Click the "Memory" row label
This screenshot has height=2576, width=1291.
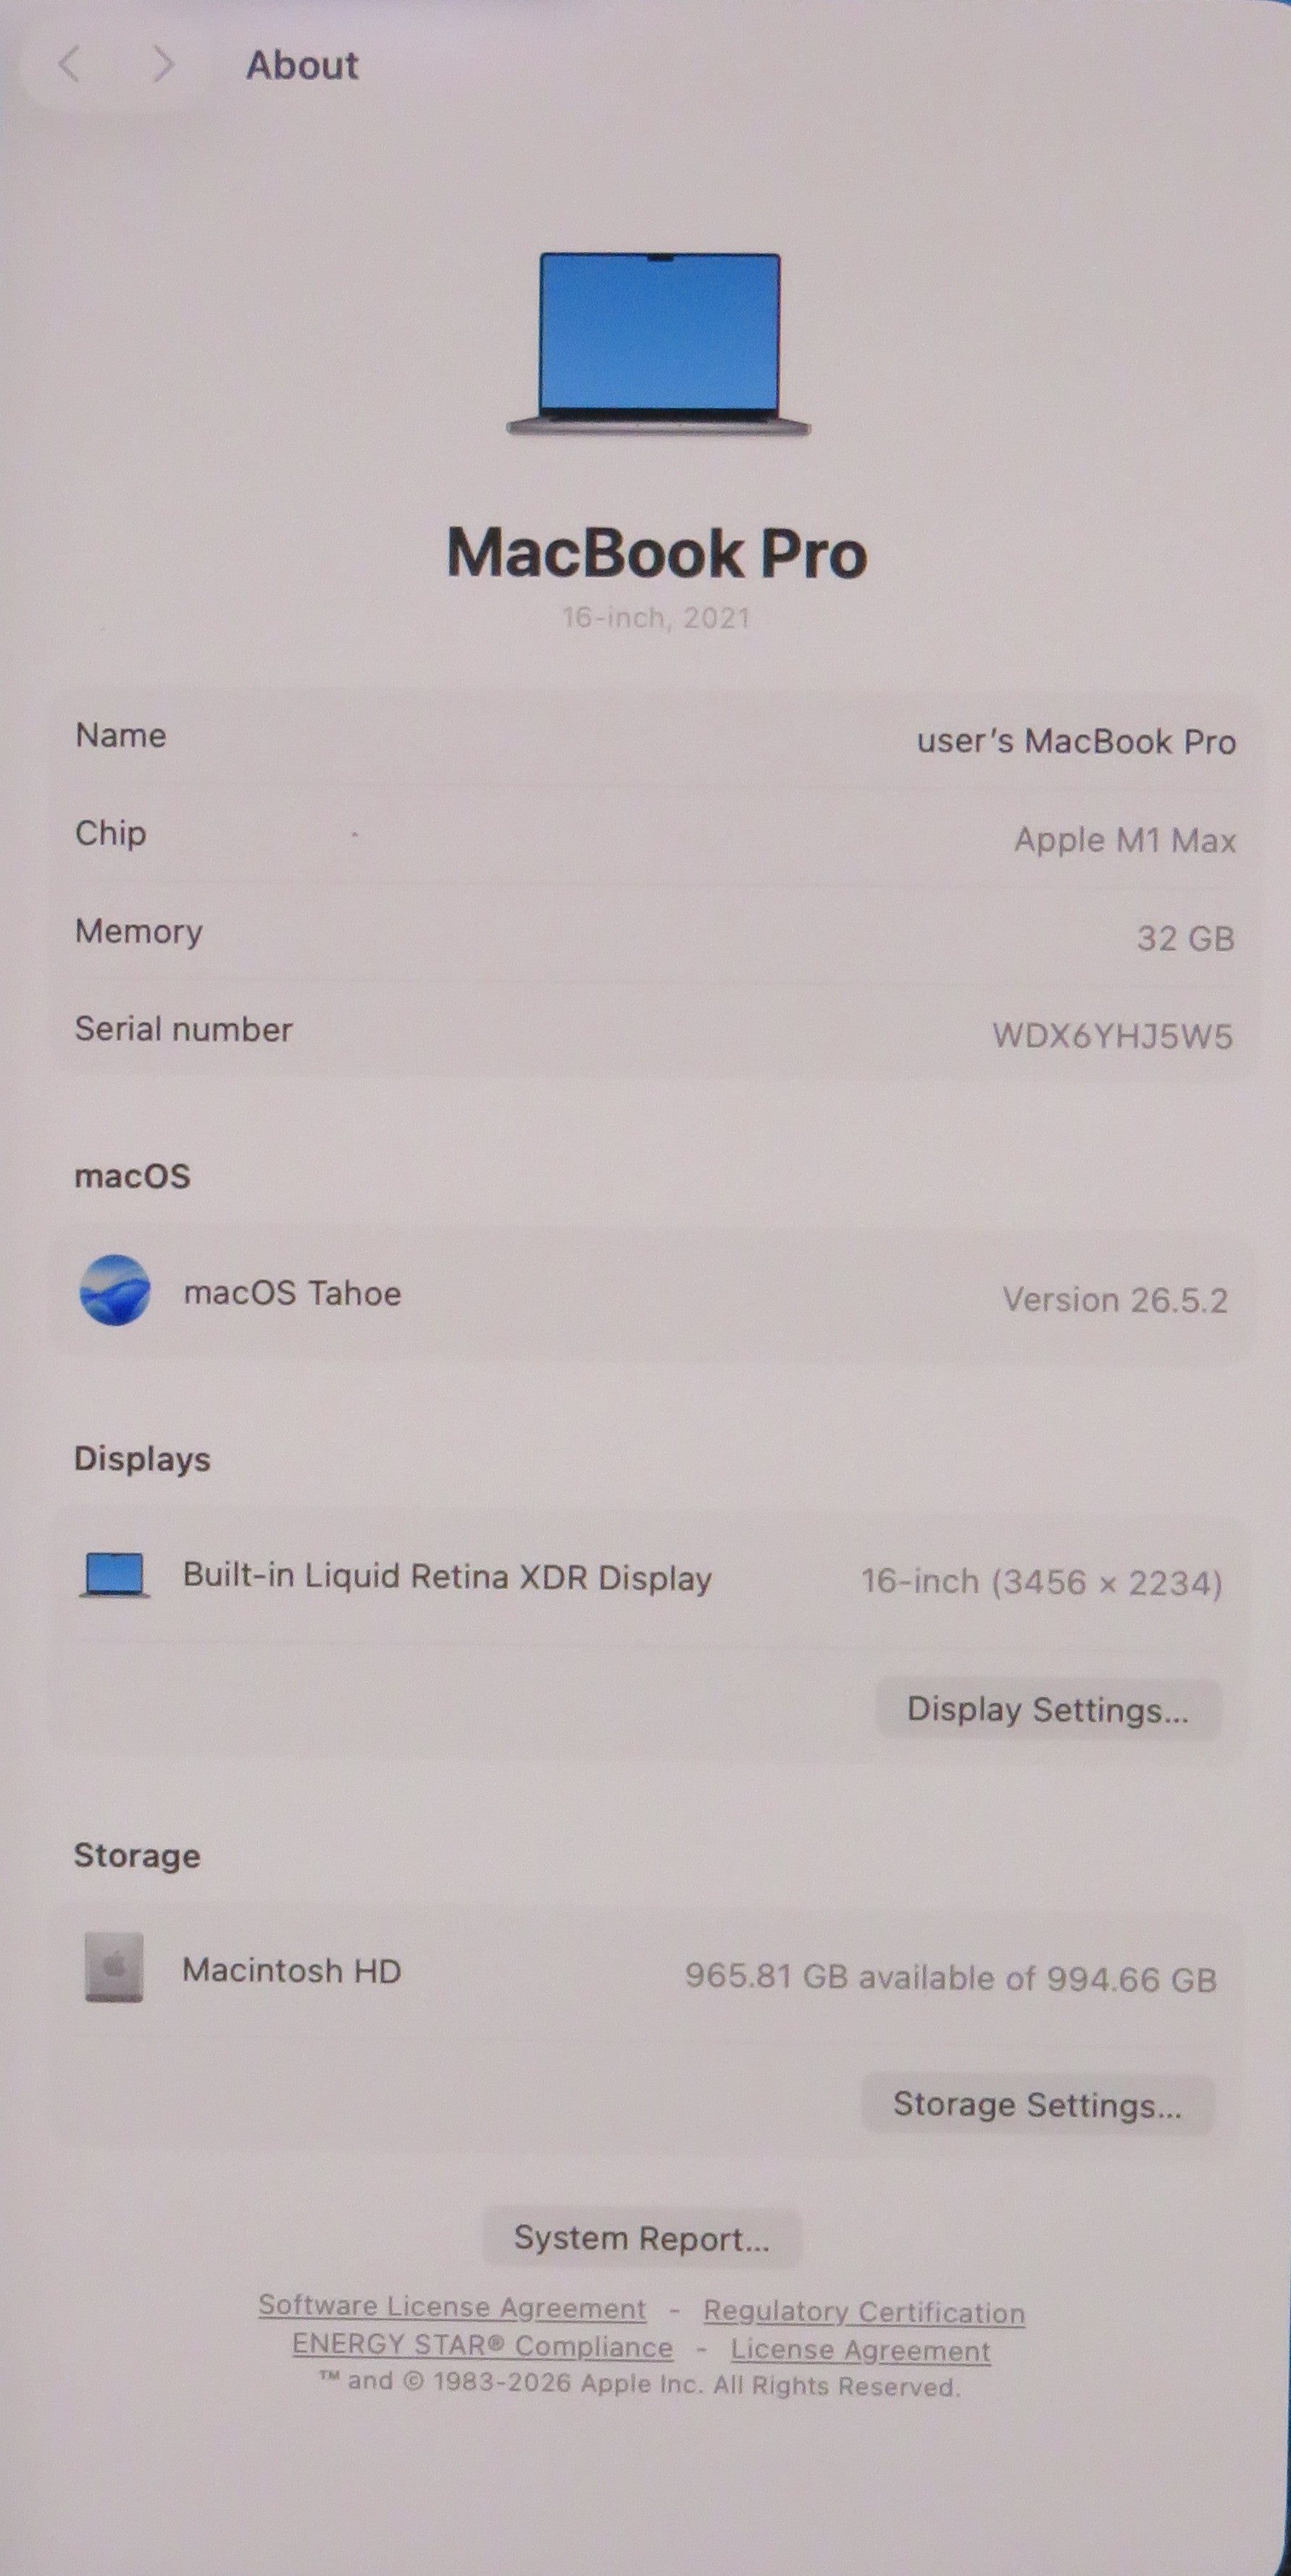click(x=139, y=932)
